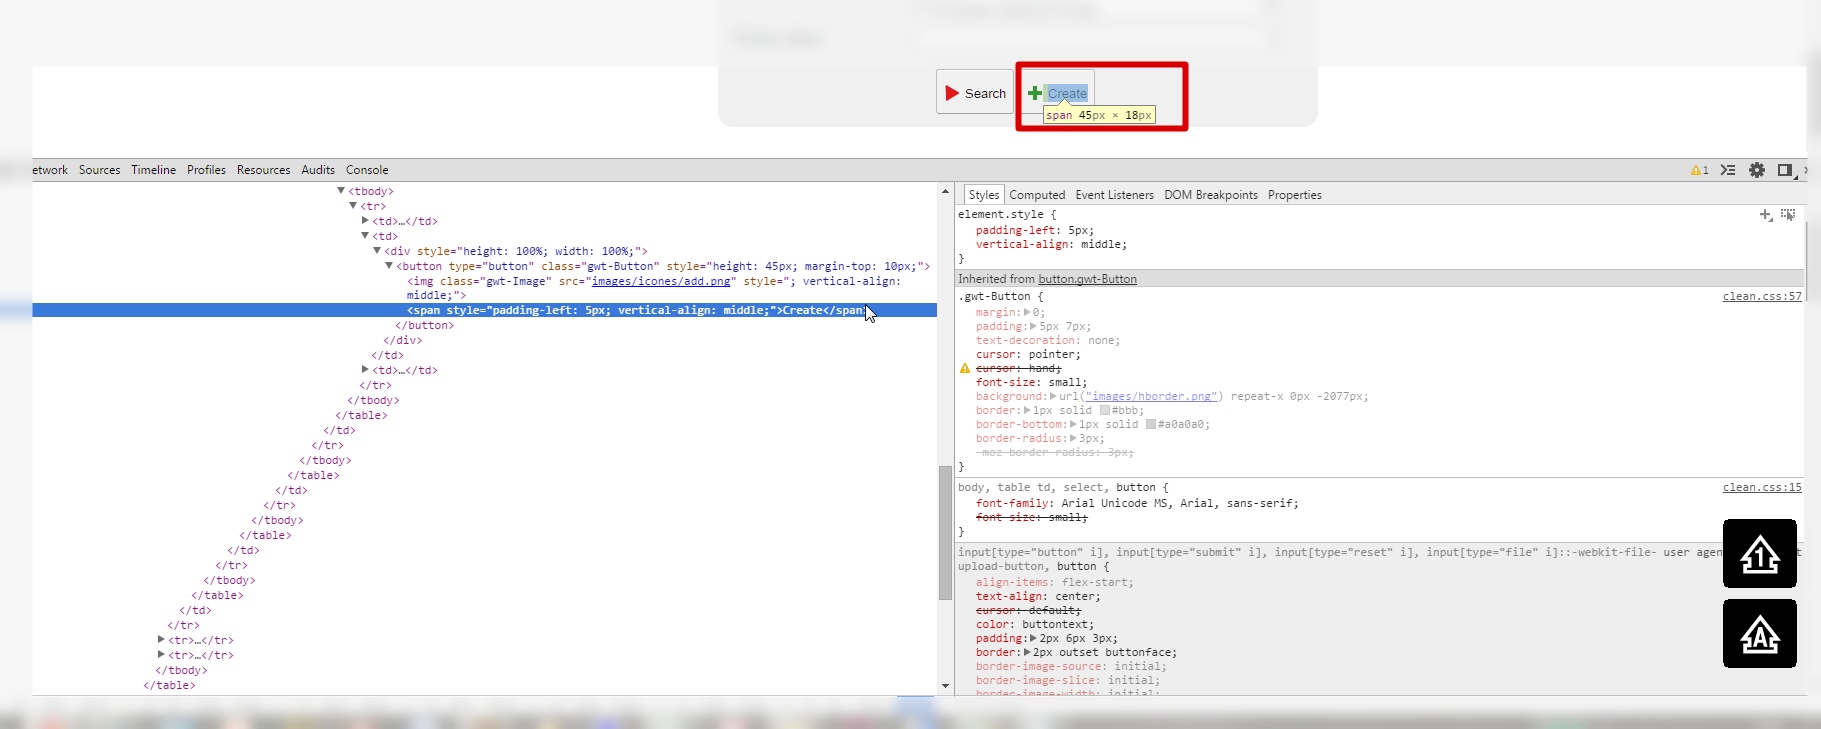Open the Console panel tab
The height and width of the screenshot is (729, 1821).
[x=367, y=170]
